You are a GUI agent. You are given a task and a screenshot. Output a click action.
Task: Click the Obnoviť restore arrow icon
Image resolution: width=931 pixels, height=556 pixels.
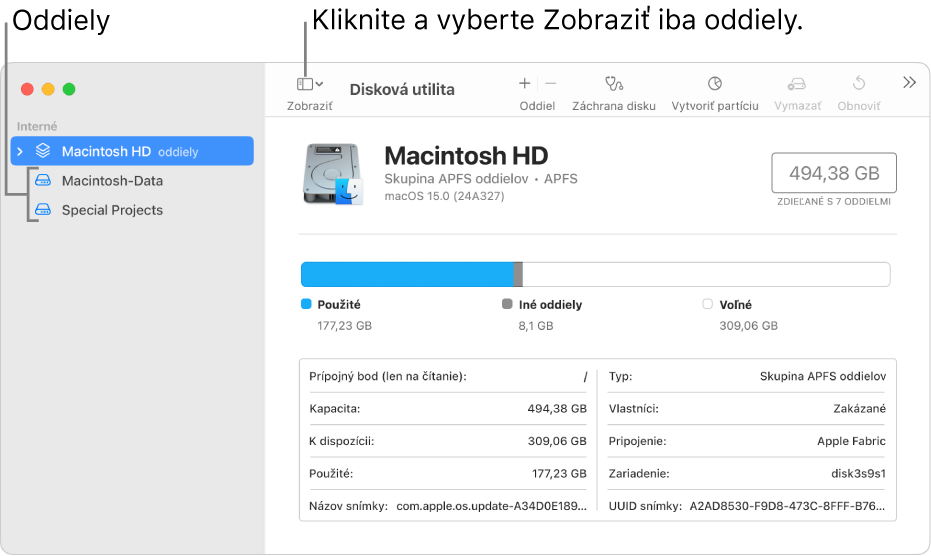click(x=859, y=83)
